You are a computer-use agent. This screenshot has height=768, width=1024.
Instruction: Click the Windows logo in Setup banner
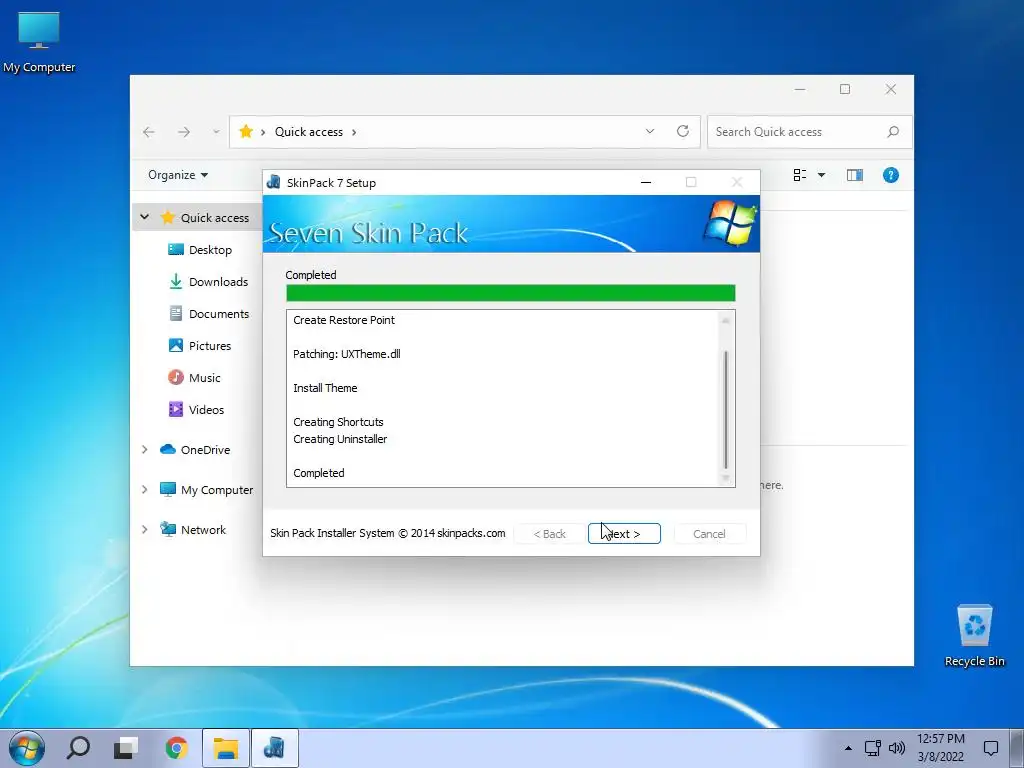point(730,223)
